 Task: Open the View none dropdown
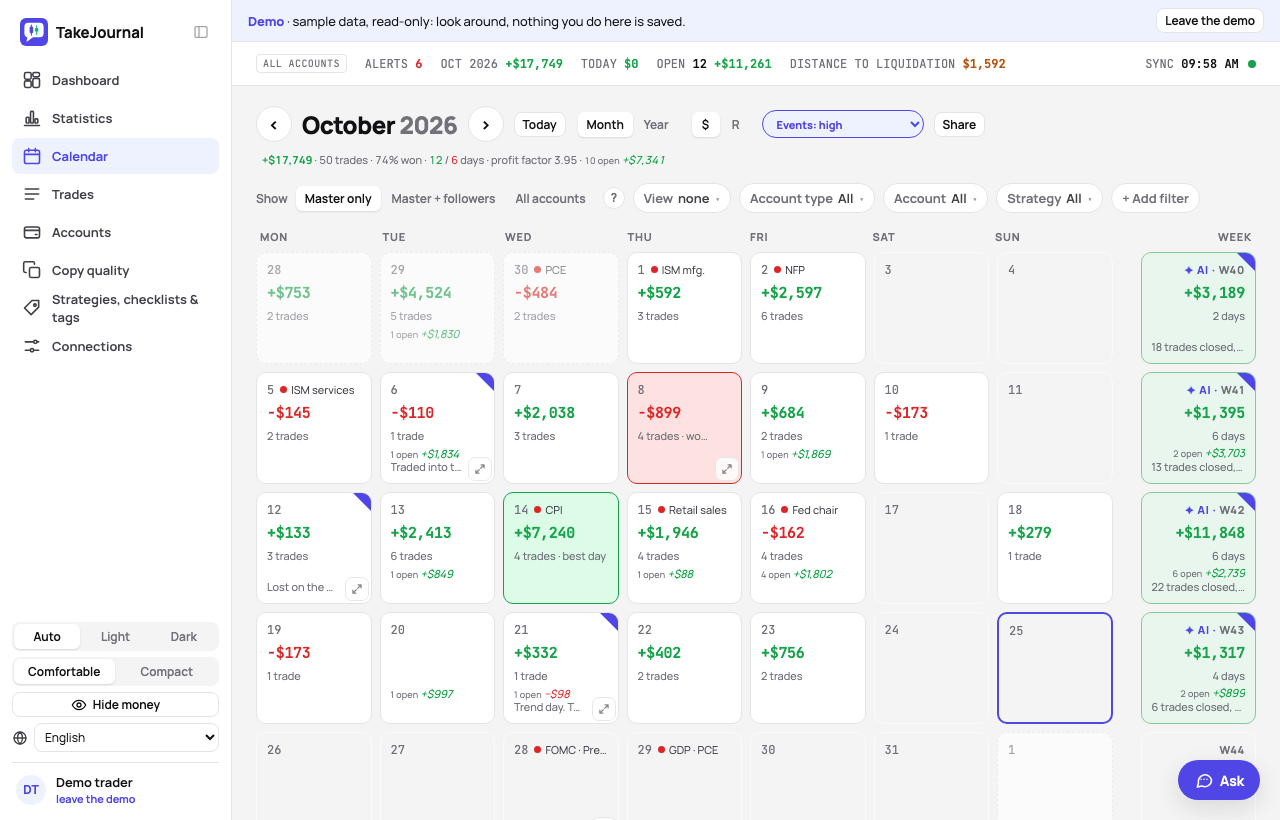[x=682, y=198]
